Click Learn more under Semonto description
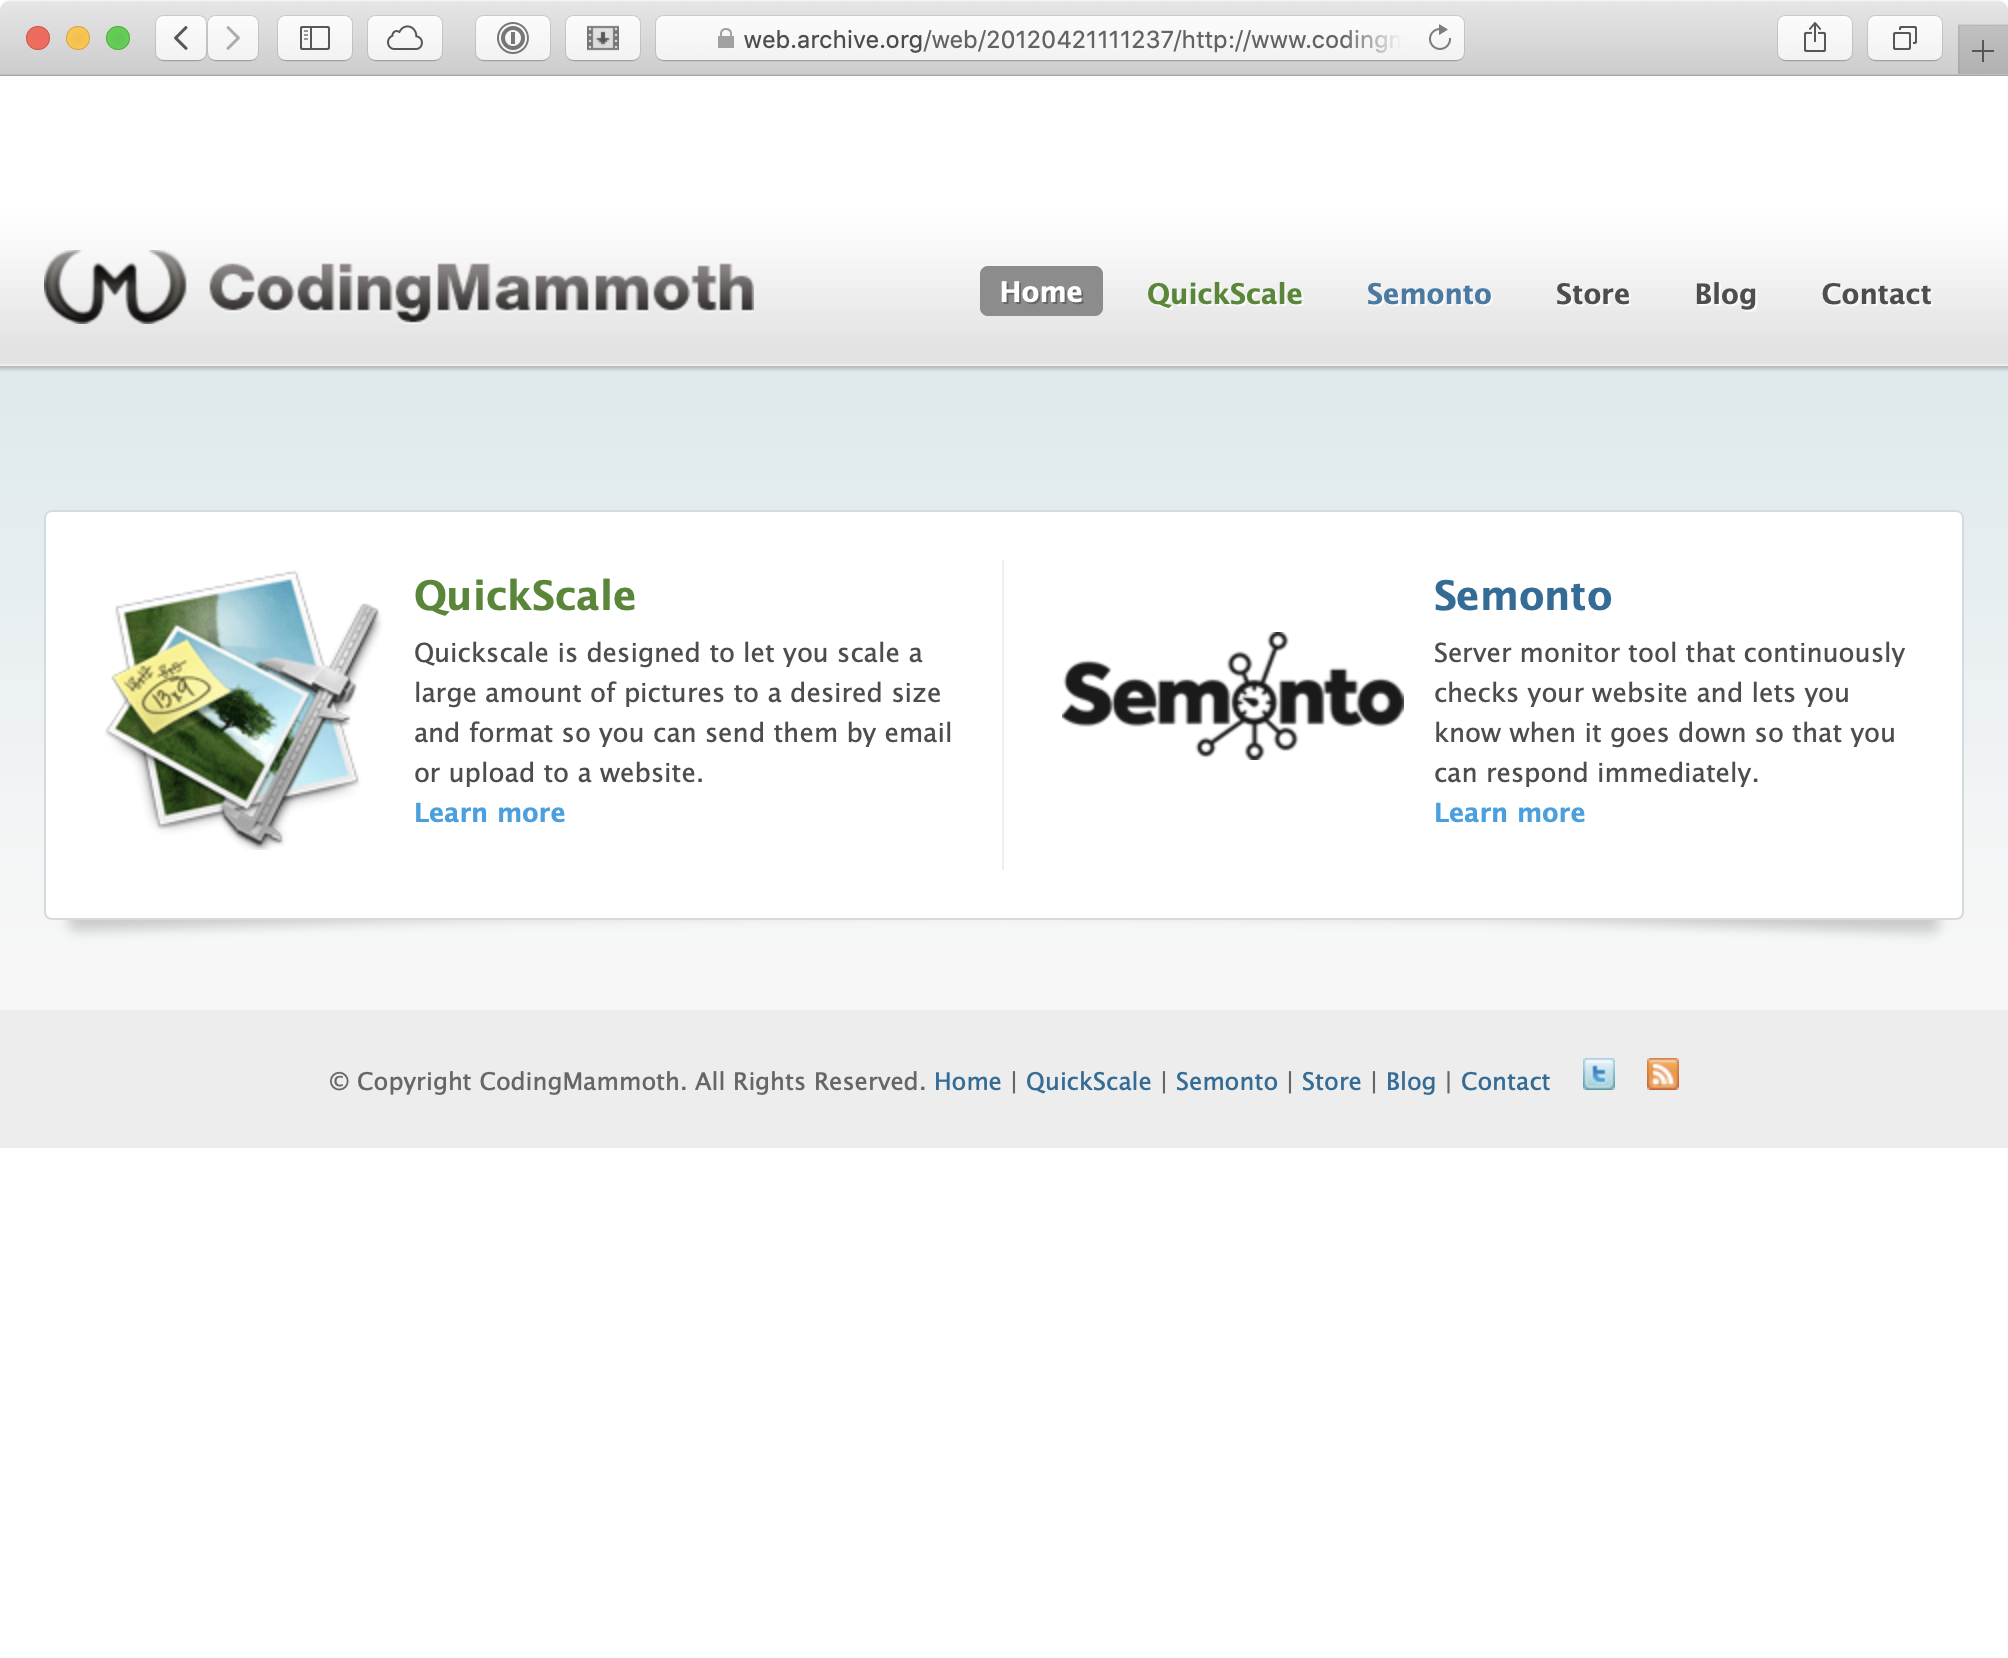This screenshot has height=1658, width=2008. pos(1509,813)
